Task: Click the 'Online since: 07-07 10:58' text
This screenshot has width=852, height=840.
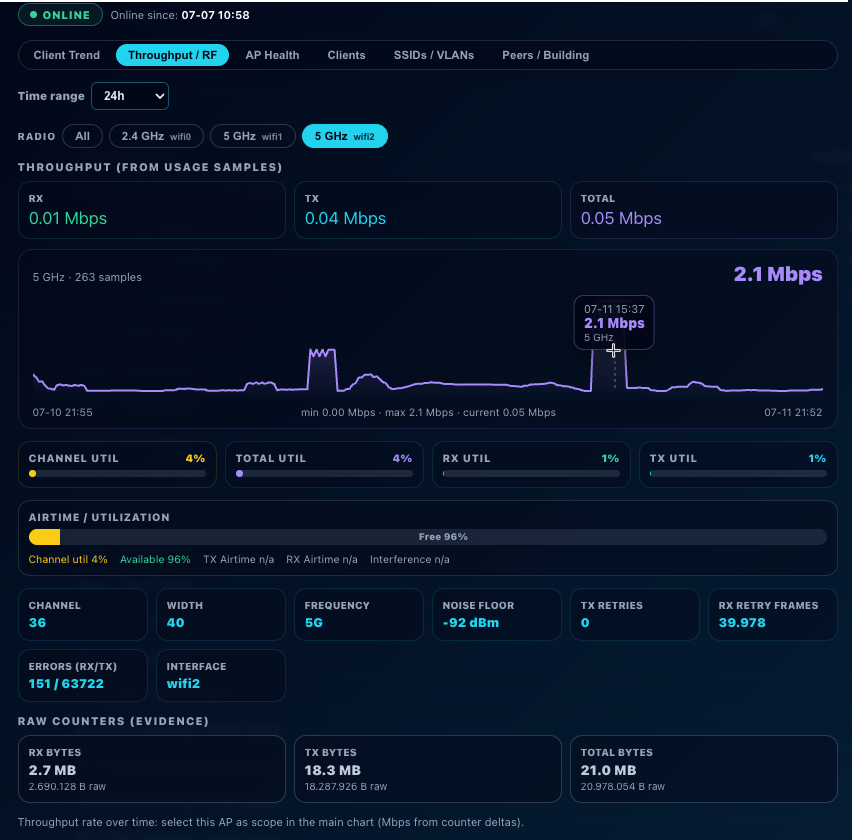Action: pyautogui.click(x=180, y=15)
